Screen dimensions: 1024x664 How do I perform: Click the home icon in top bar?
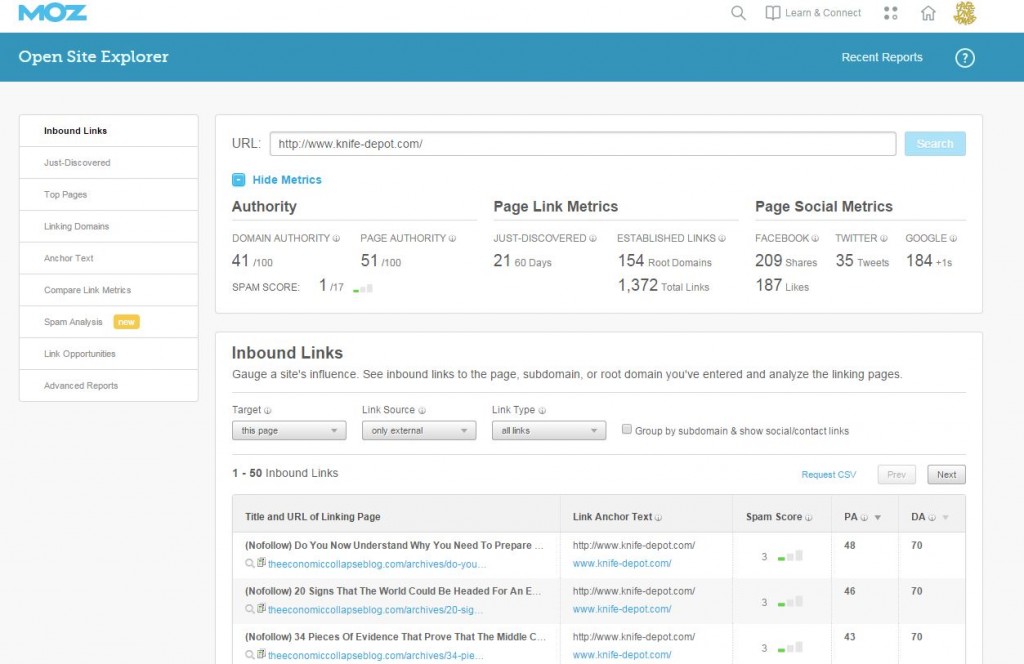tap(928, 13)
